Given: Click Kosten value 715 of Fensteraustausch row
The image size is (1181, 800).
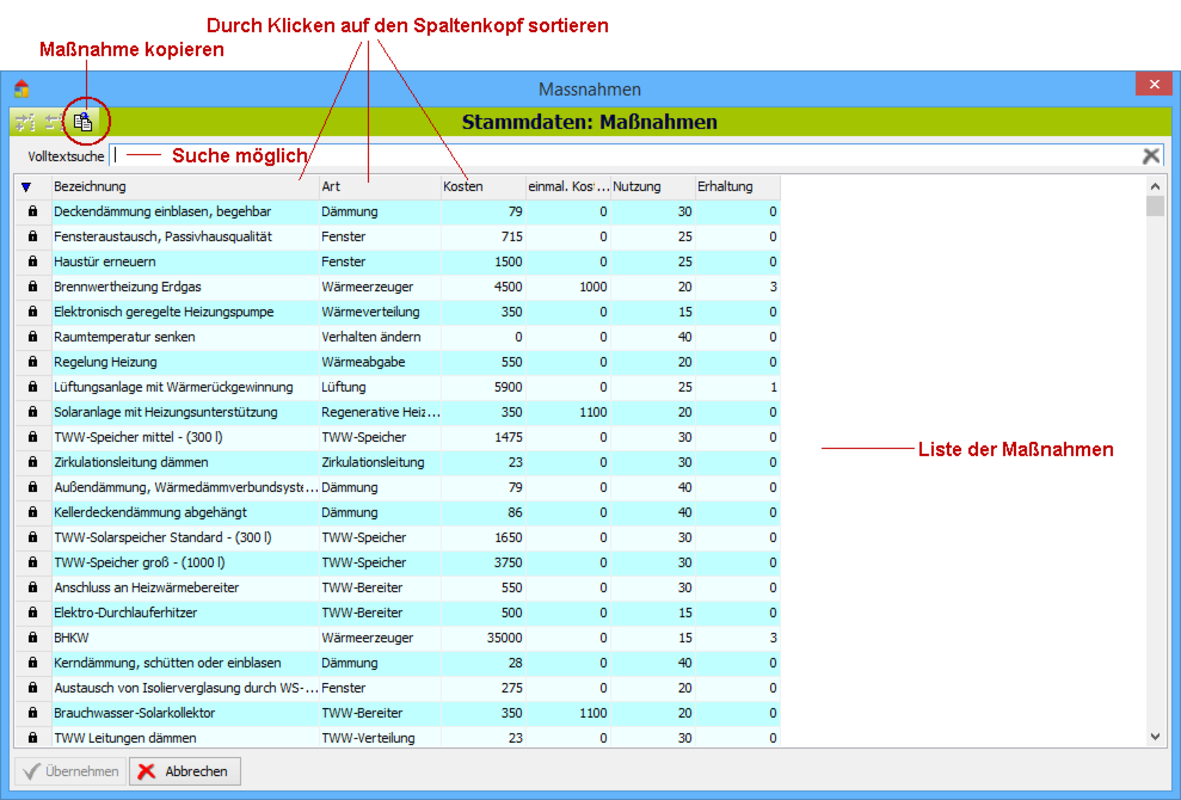Looking at the screenshot, I should [511, 237].
